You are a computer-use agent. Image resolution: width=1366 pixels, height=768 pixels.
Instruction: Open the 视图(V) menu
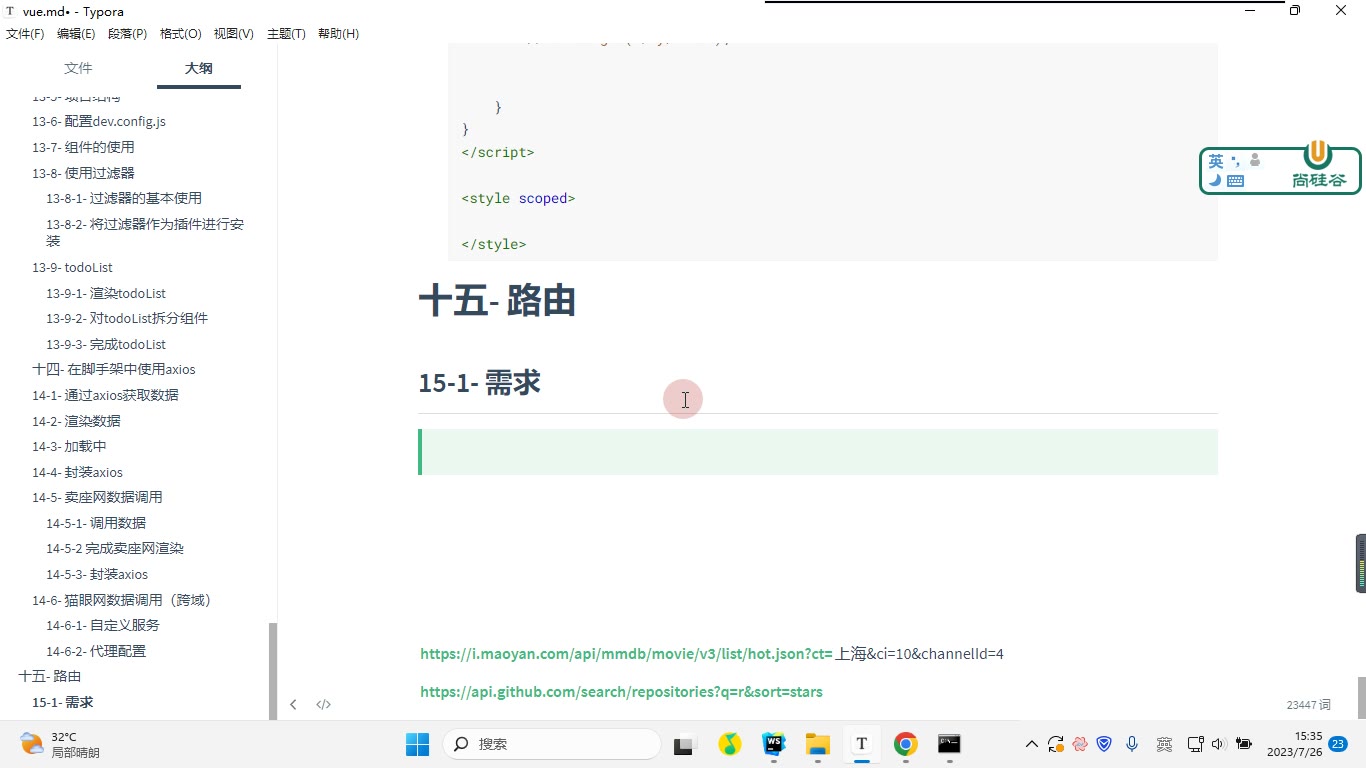pos(234,34)
